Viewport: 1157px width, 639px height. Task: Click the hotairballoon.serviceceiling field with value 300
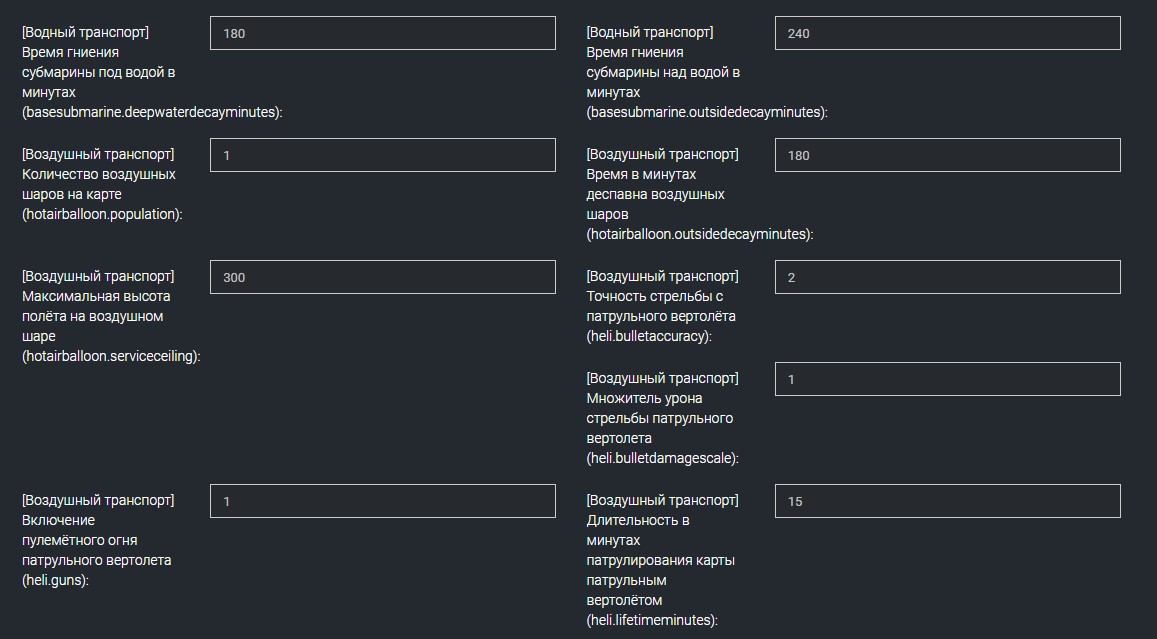point(383,276)
